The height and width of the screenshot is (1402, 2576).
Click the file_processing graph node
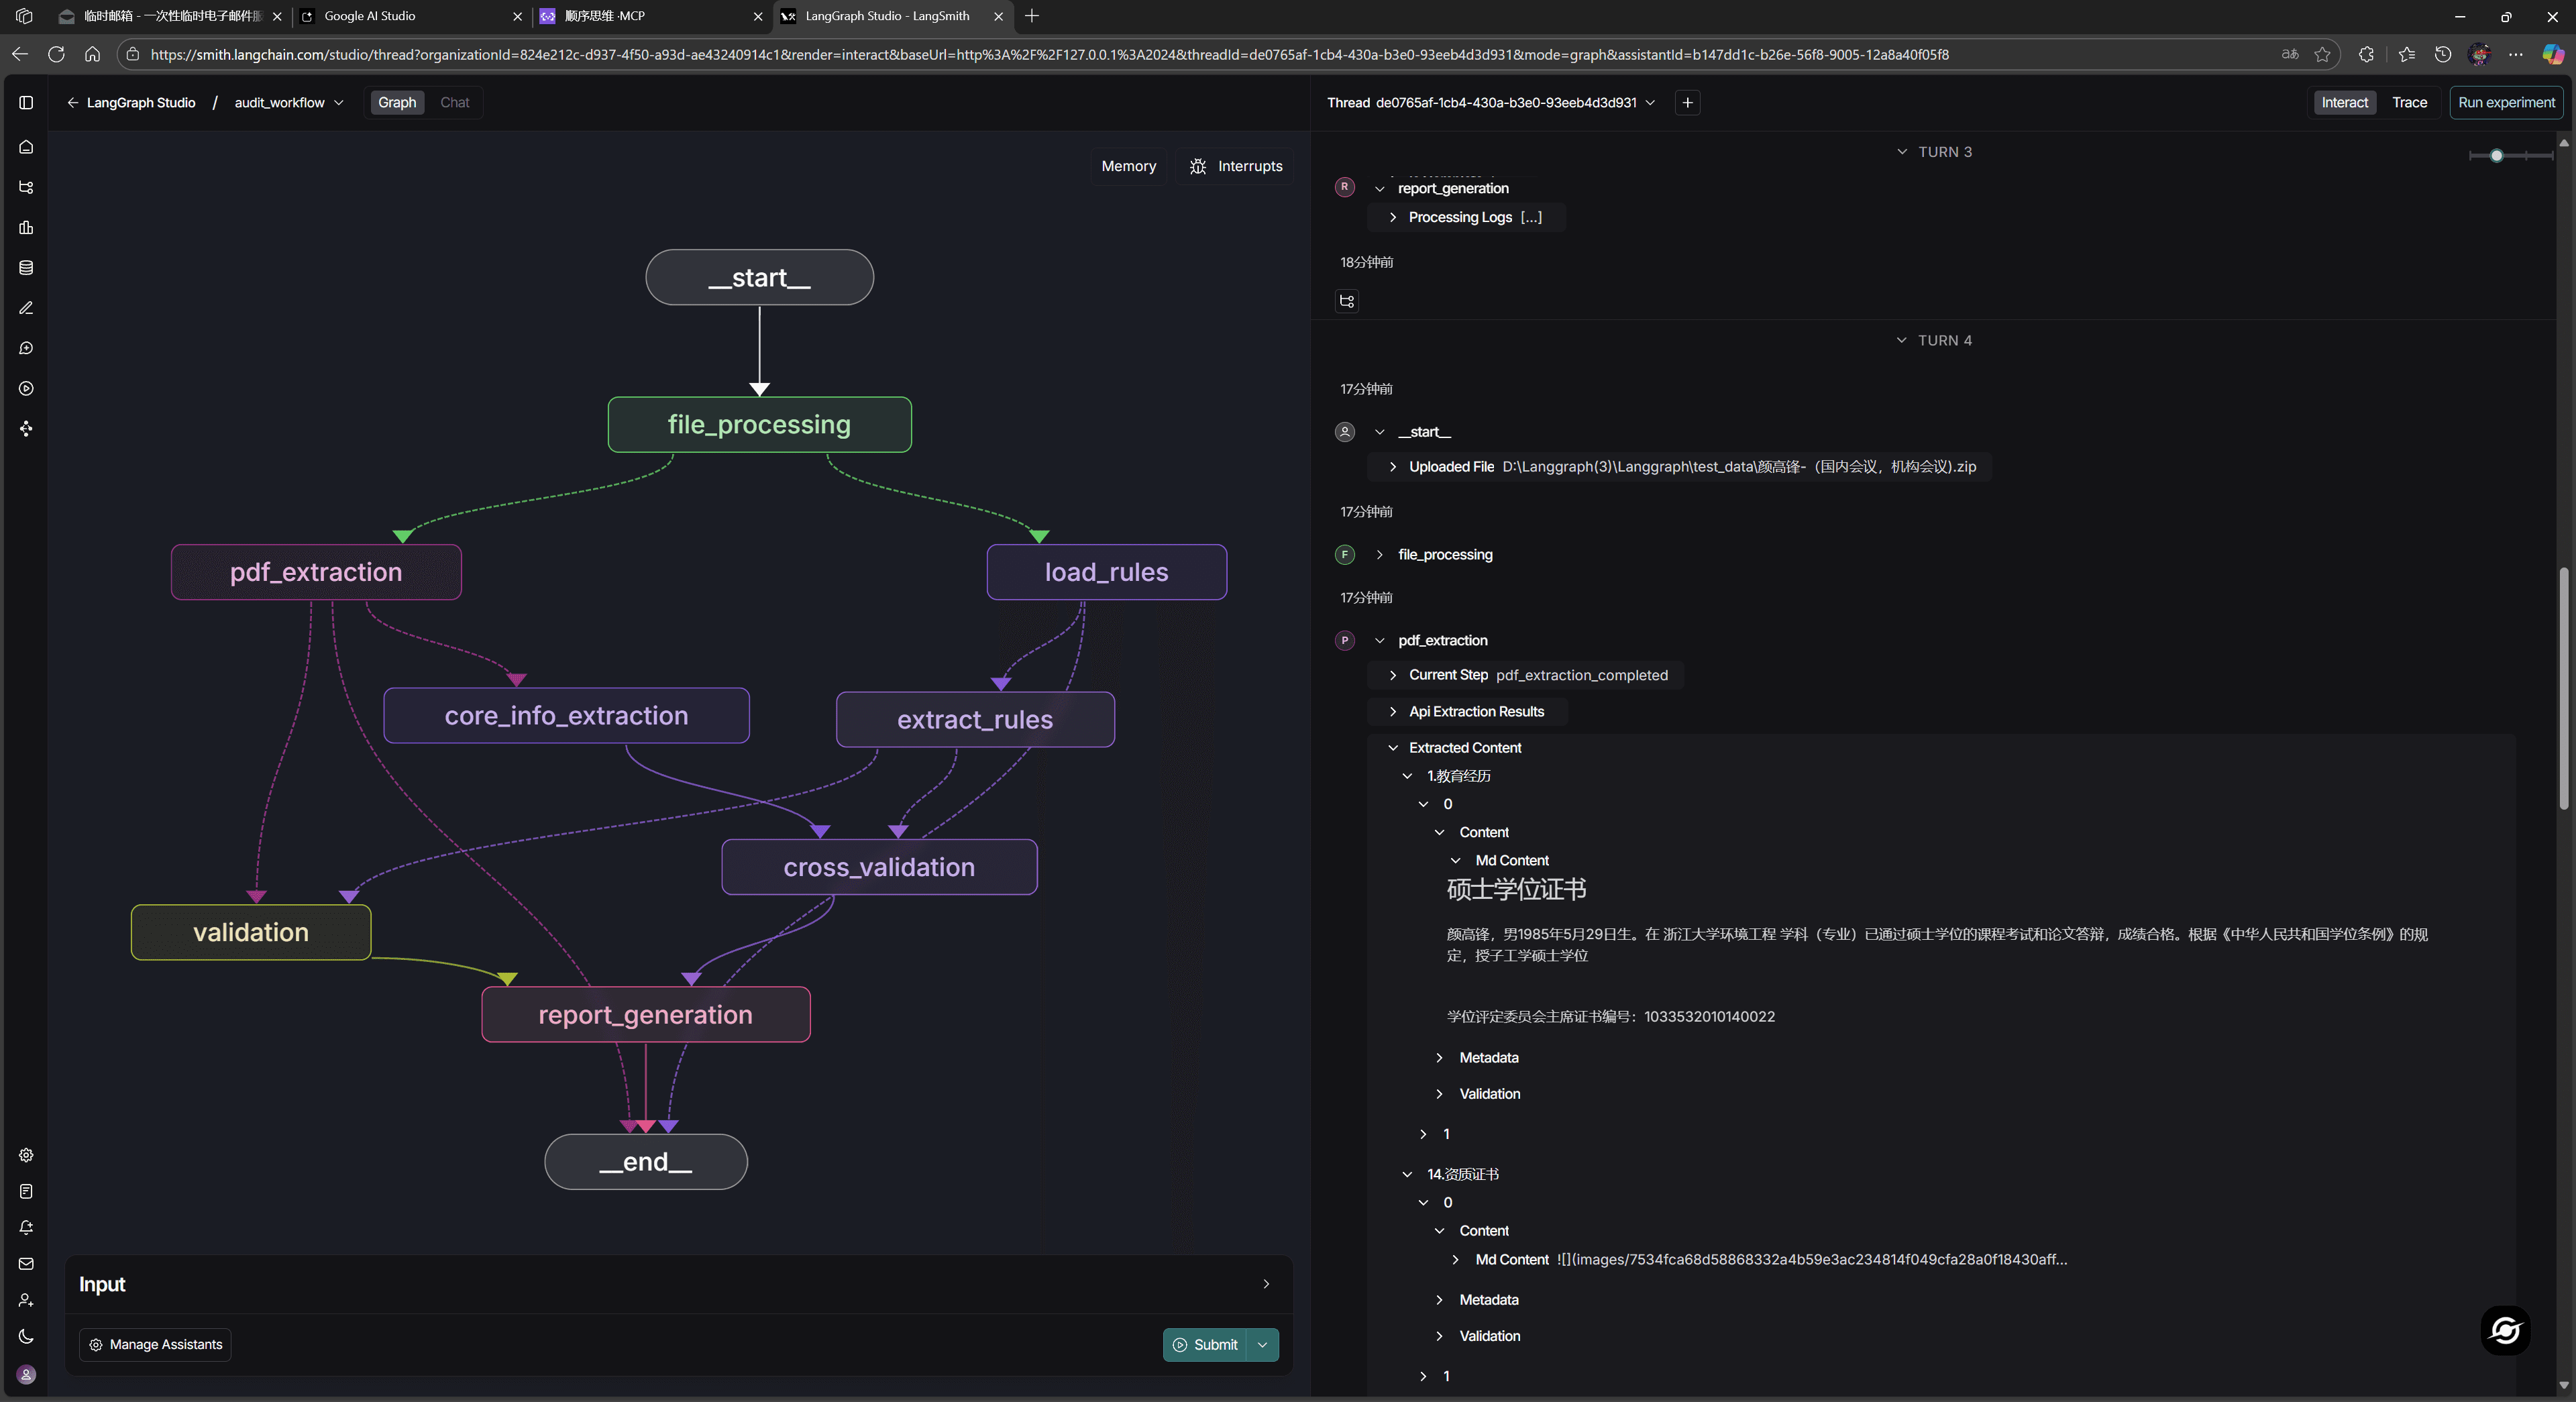click(x=759, y=425)
